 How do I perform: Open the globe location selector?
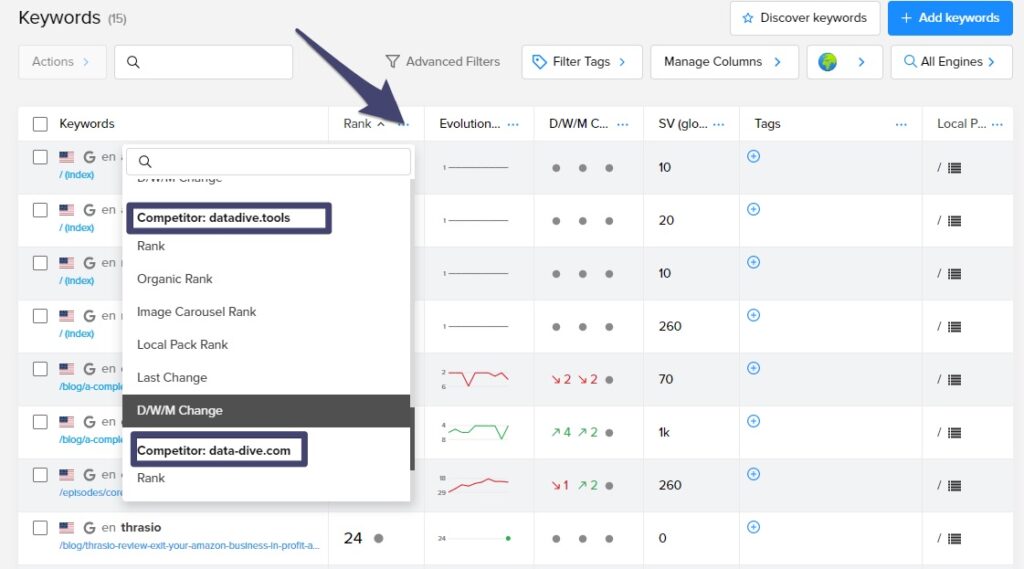pyautogui.click(x=844, y=61)
